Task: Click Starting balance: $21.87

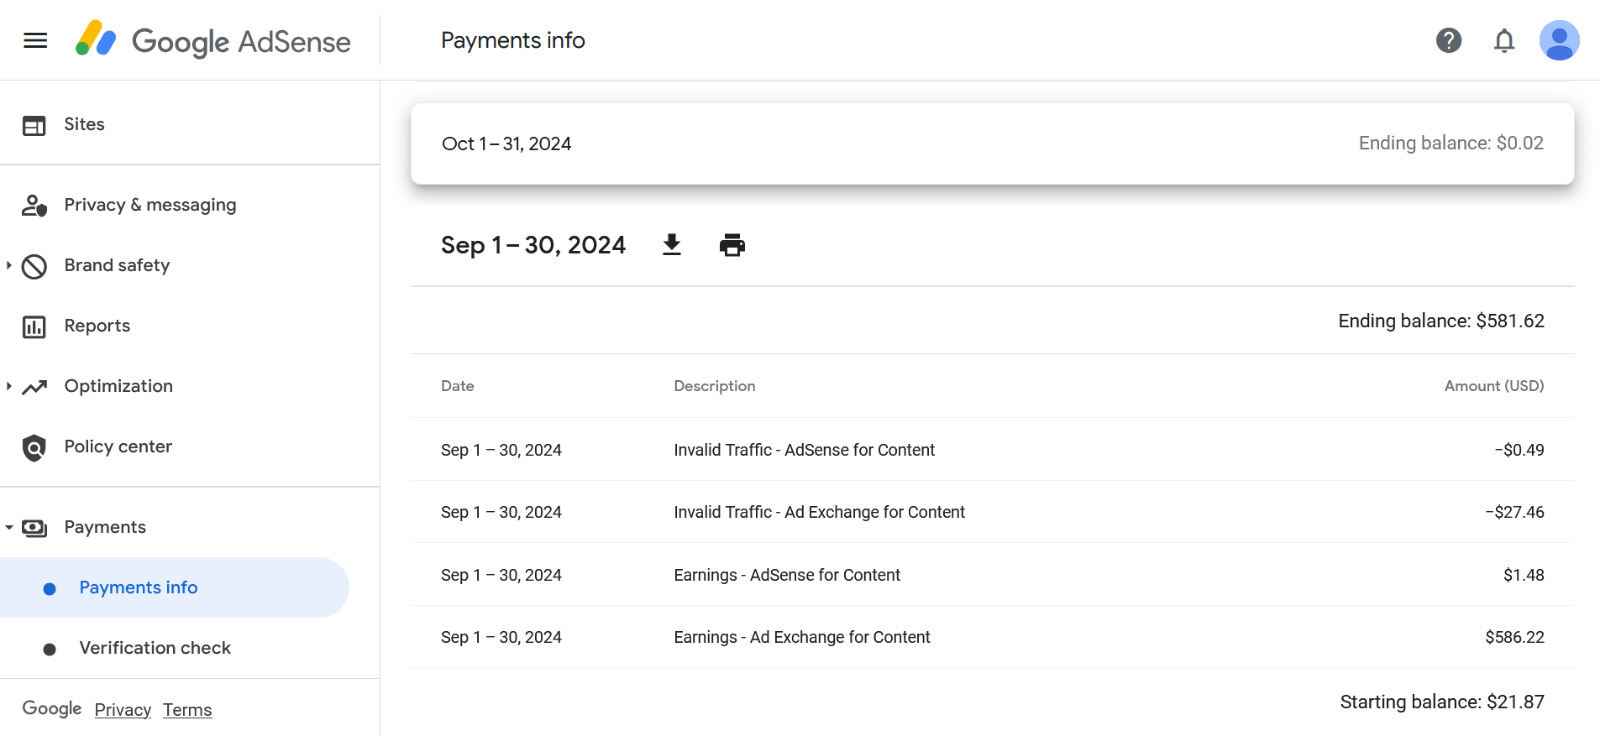Action: point(1442,702)
